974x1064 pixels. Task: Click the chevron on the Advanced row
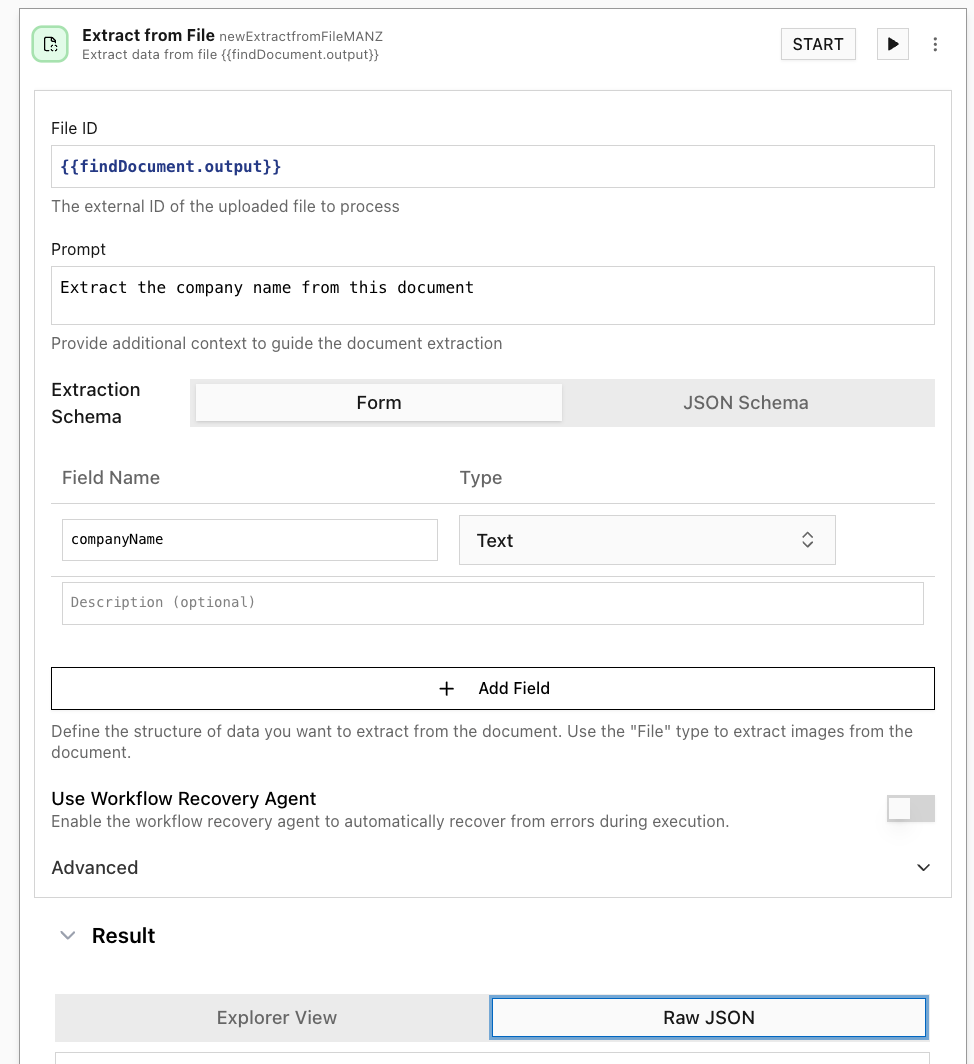click(x=923, y=867)
